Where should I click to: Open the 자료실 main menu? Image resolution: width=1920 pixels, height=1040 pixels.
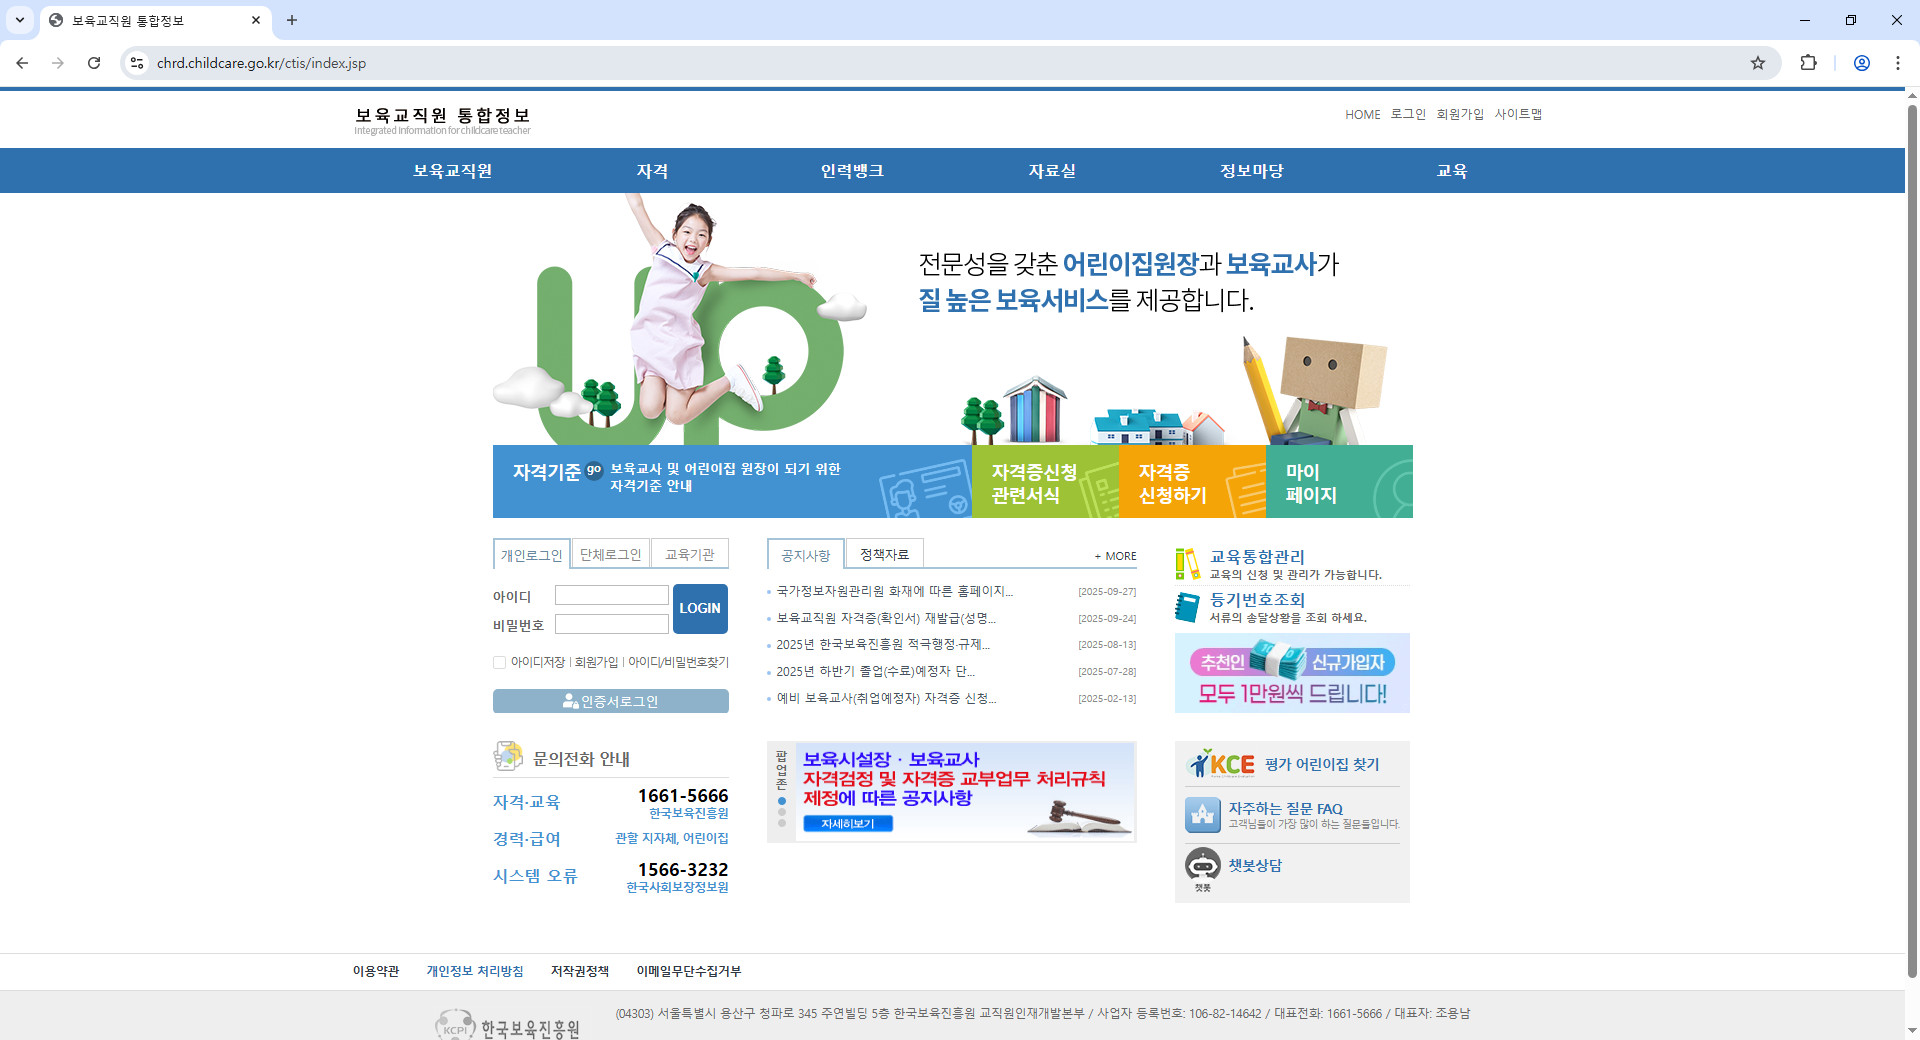click(x=1052, y=171)
